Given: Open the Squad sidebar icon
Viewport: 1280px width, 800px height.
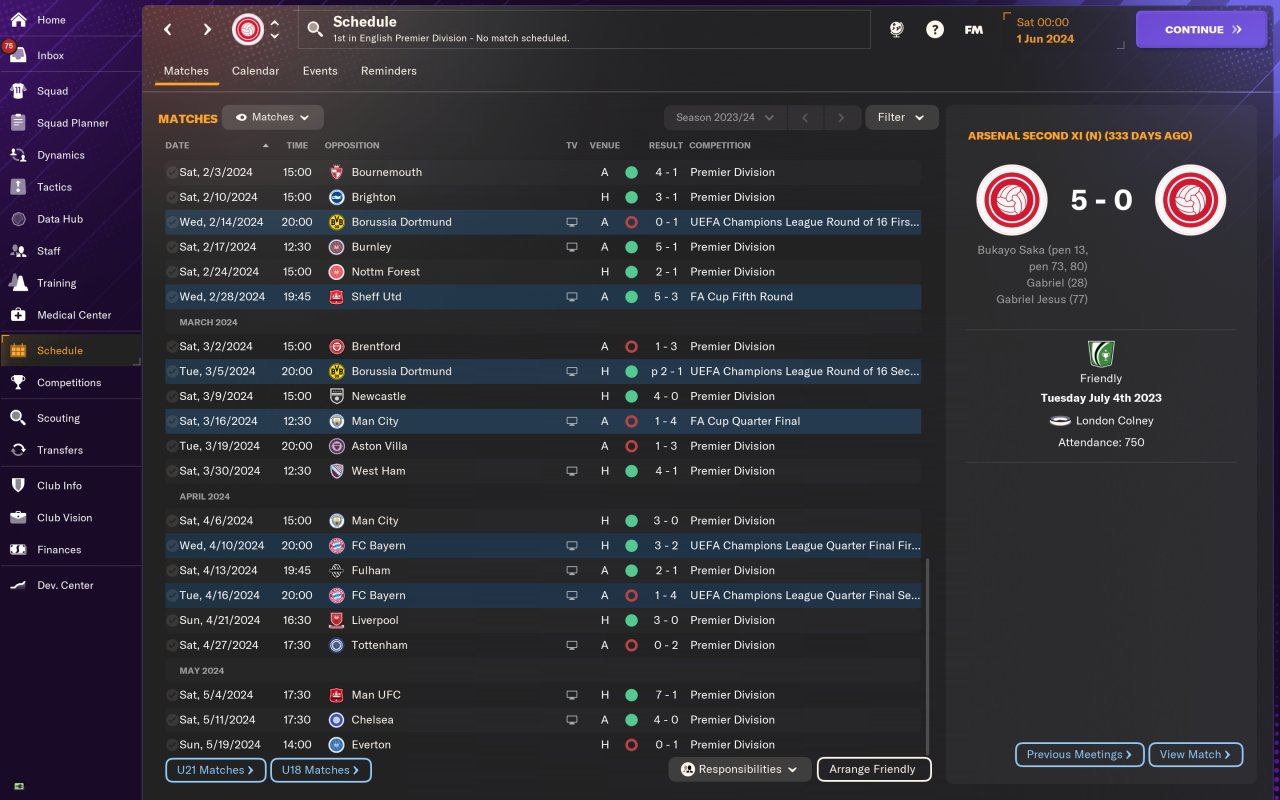Looking at the screenshot, I should [18, 91].
